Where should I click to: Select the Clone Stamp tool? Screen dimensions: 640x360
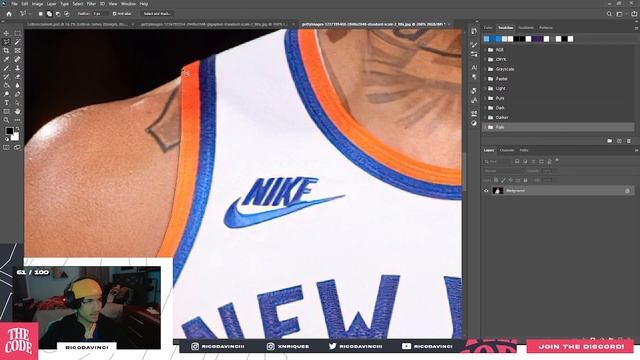click(17, 68)
